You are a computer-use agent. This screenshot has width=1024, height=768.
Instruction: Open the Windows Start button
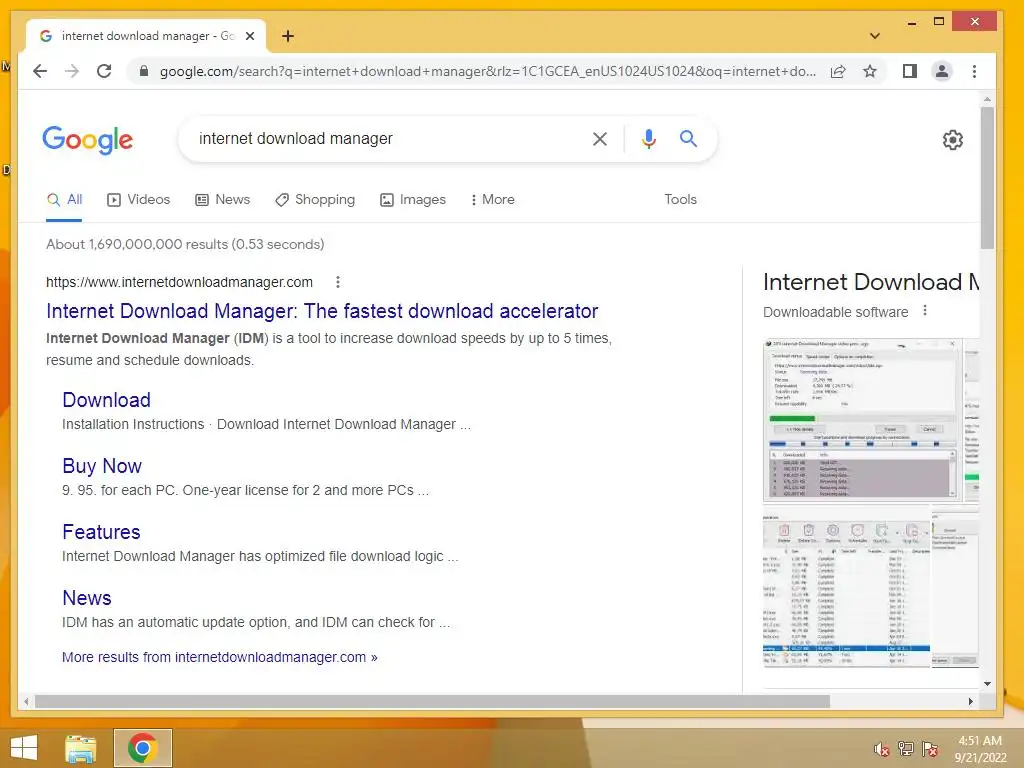pos(24,748)
